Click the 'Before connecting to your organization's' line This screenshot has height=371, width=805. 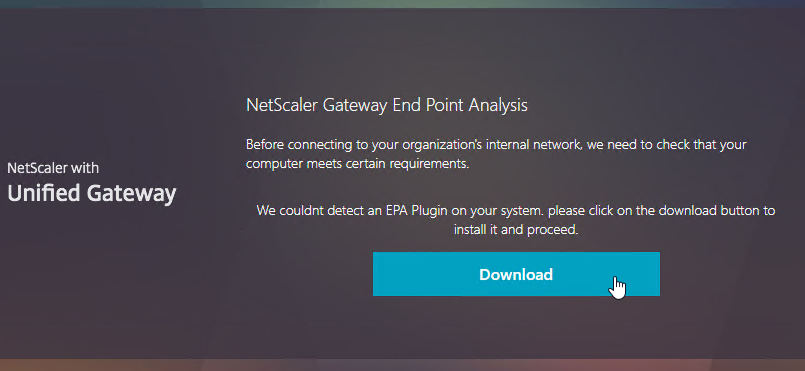[496, 145]
